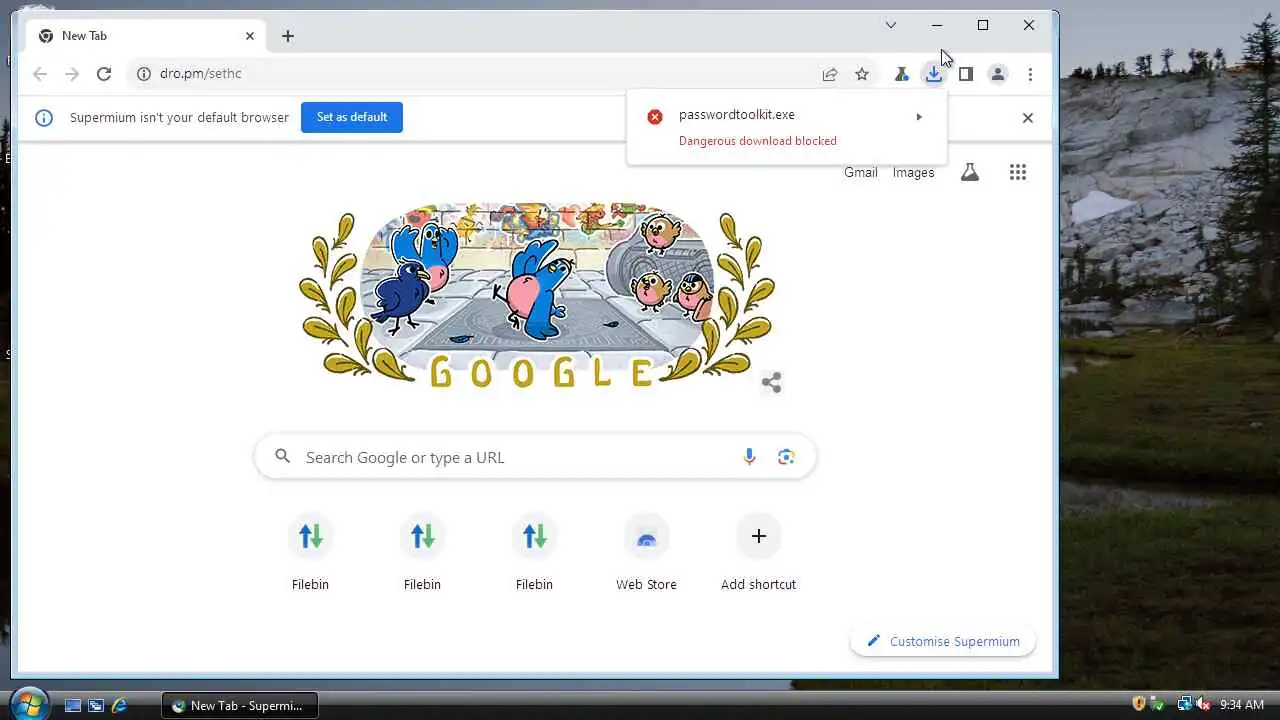Share the Google doodle

(x=771, y=382)
